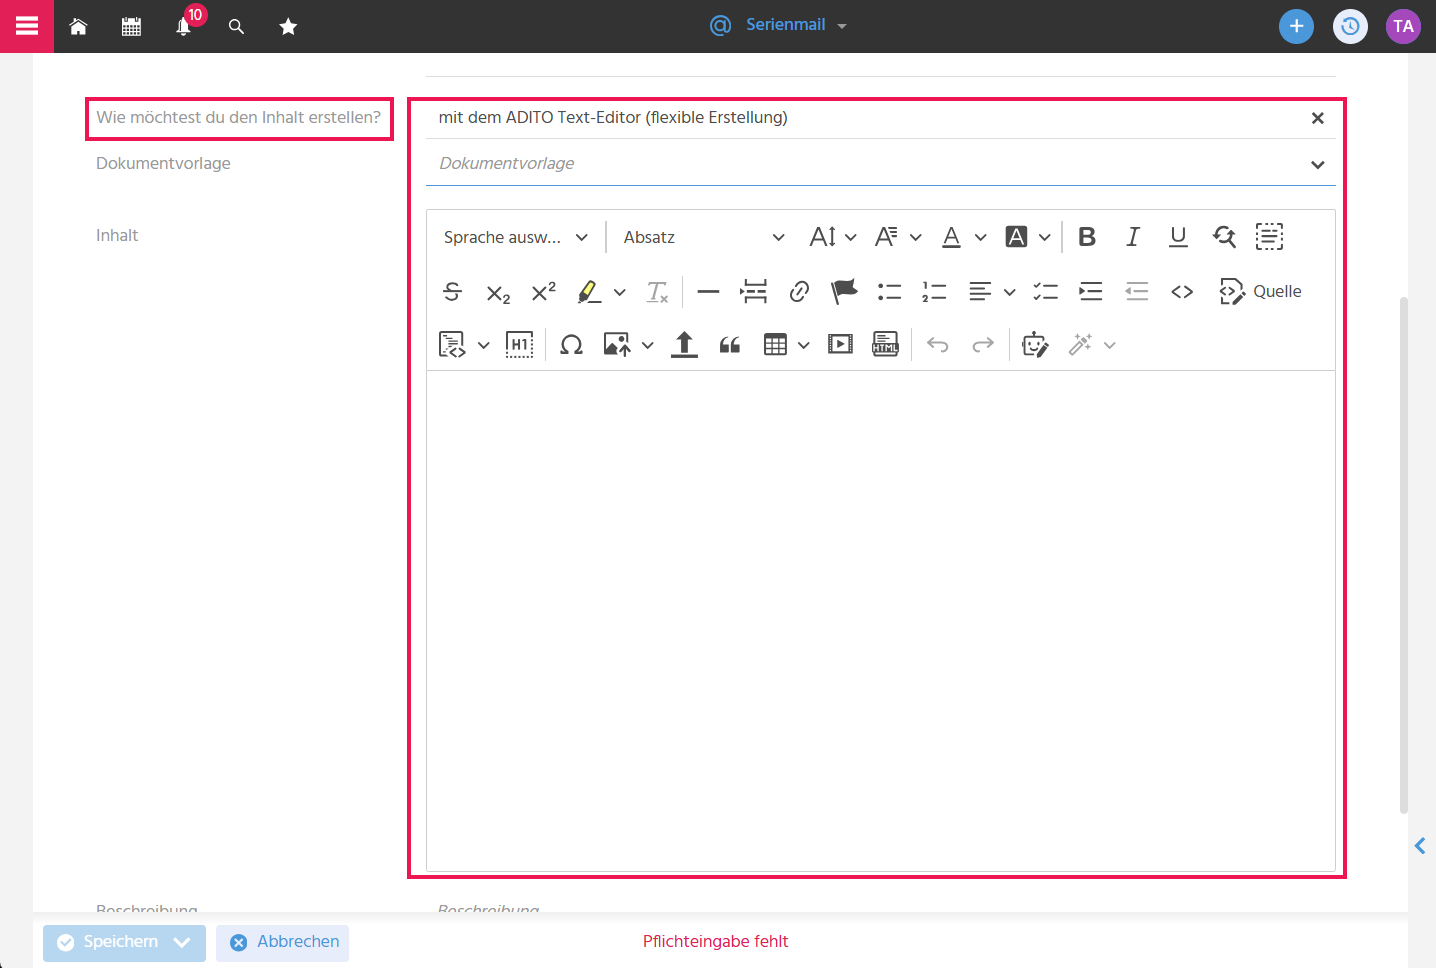Open the AI assistant robot icon
This screenshot has height=968, width=1436.
pyautogui.click(x=1035, y=345)
